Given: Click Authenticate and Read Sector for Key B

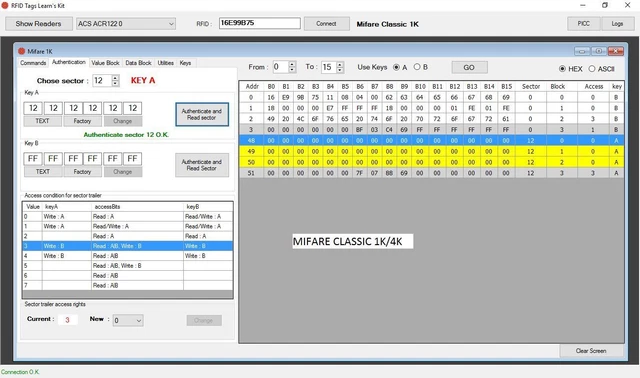Looking at the screenshot, I should pyautogui.click(x=202, y=165).
